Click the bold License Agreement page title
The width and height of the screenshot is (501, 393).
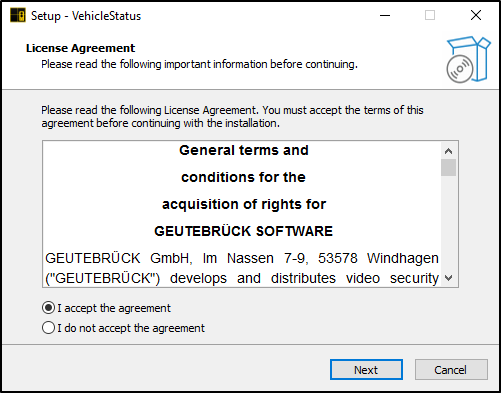(80, 48)
